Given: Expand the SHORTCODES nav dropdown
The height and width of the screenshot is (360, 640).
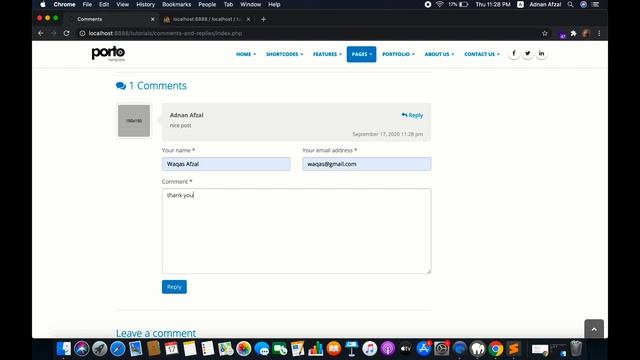Looking at the screenshot, I should pyautogui.click(x=284, y=54).
